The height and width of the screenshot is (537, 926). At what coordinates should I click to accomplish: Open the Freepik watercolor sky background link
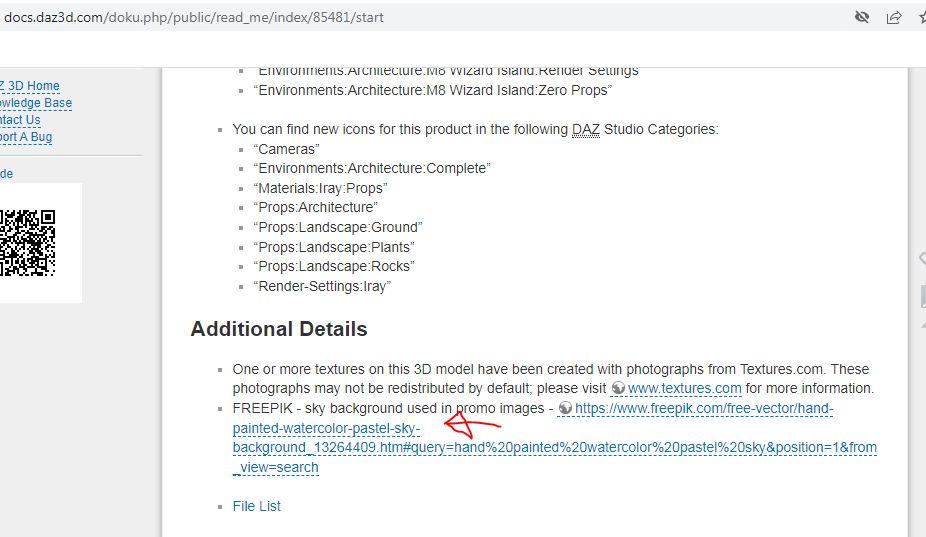(x=554, y=447)
